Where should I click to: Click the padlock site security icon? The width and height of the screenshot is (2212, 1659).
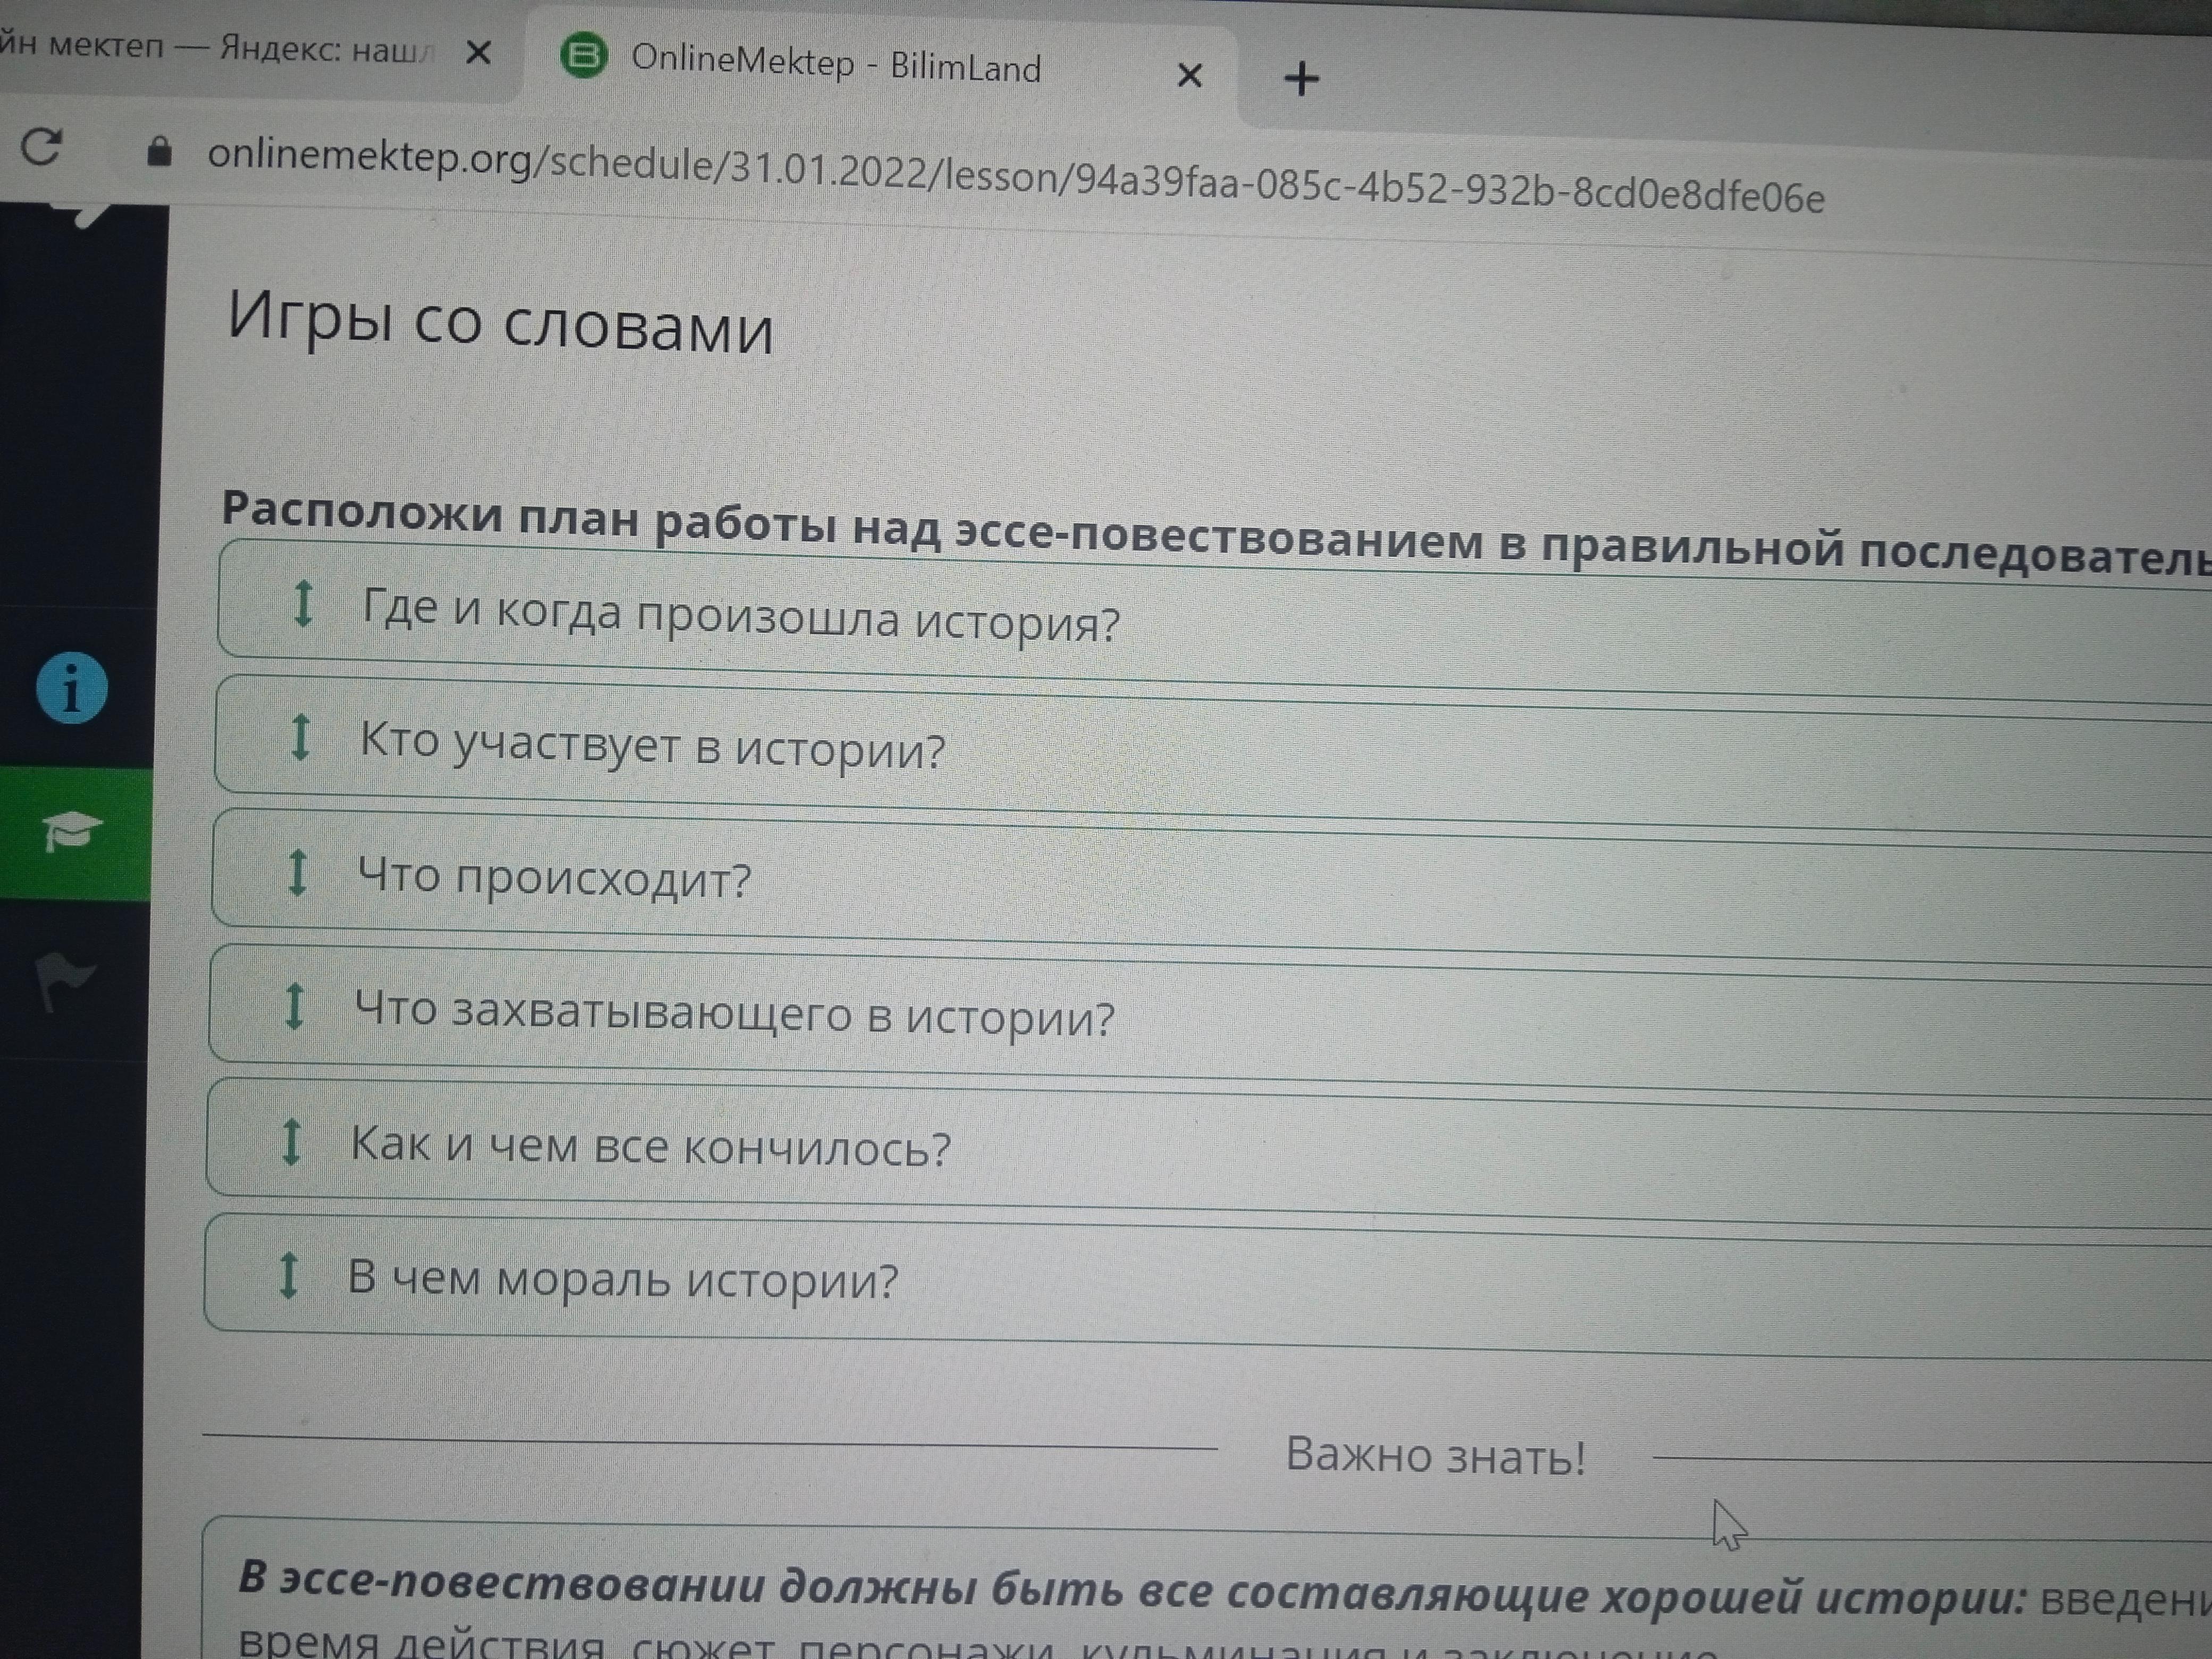coord(159,152)
